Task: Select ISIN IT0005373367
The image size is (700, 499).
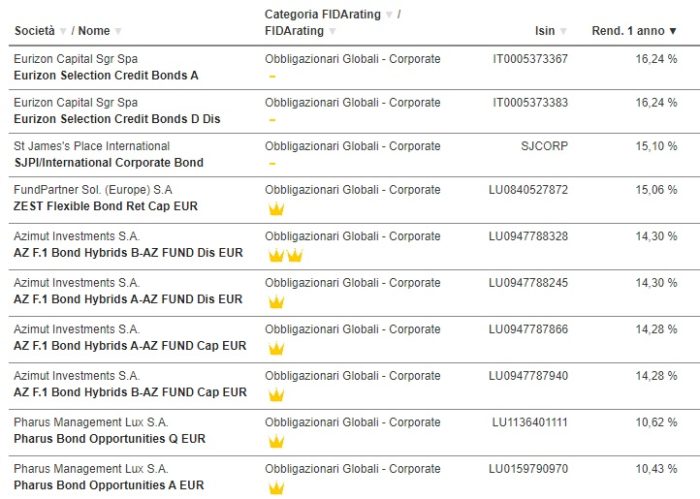Action: click(x=530, y=59)
